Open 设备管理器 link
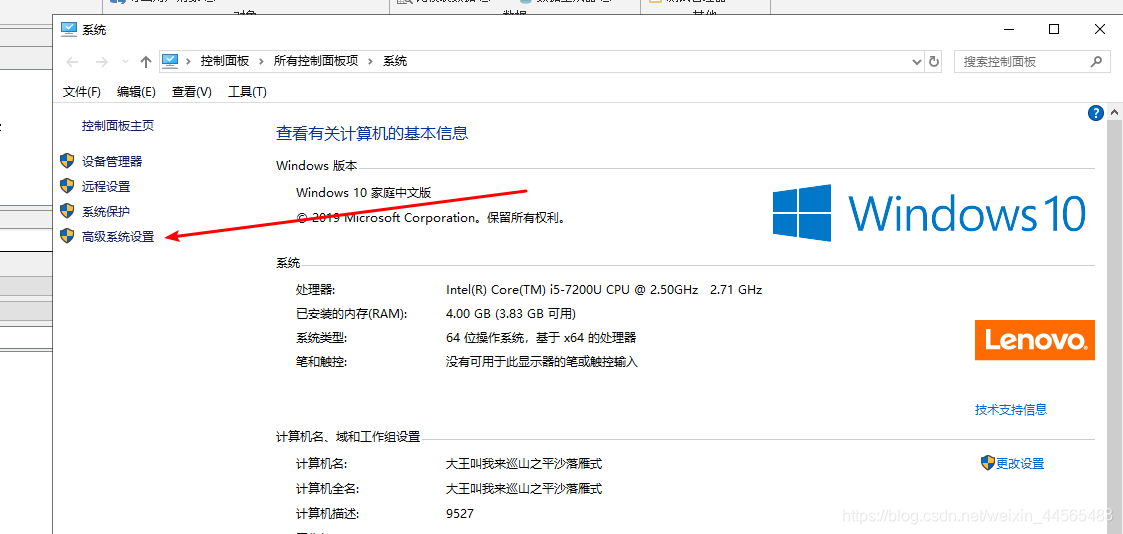Viewport: 1123px width, 534px height. 112,162
